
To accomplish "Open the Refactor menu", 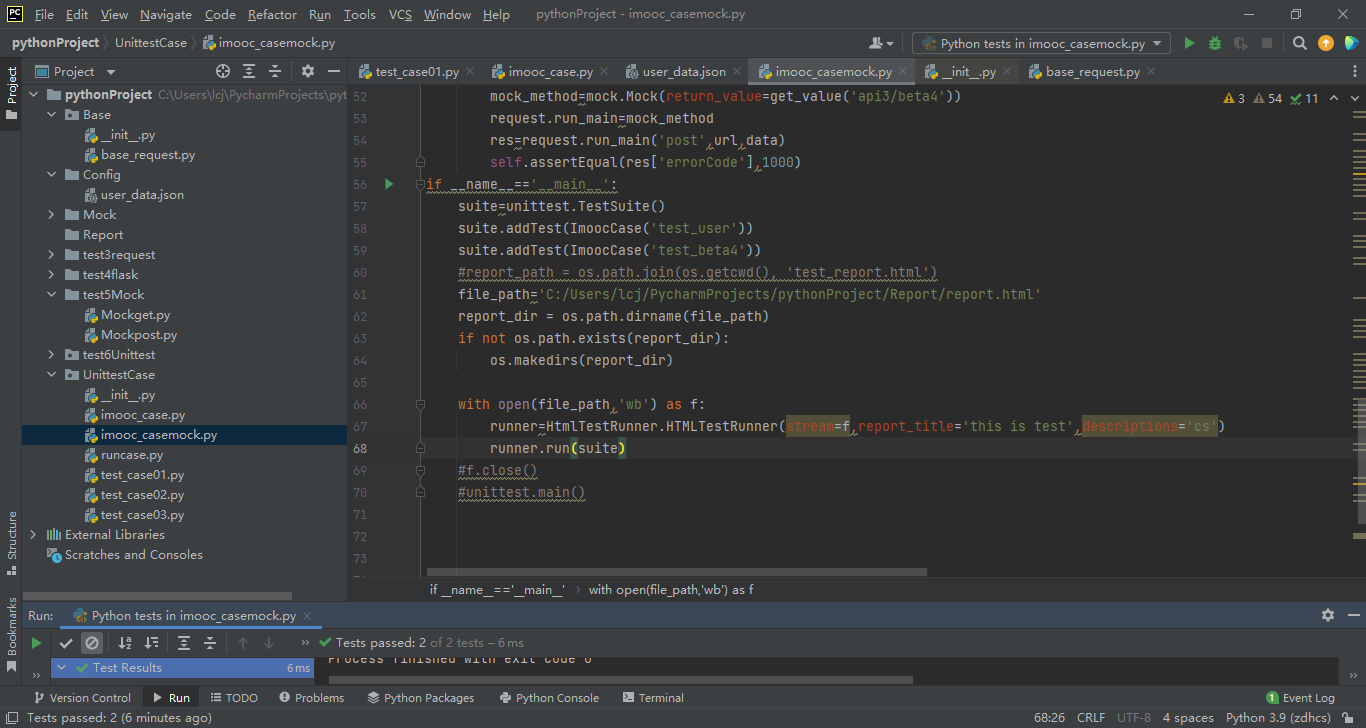I will click(272, 14).
